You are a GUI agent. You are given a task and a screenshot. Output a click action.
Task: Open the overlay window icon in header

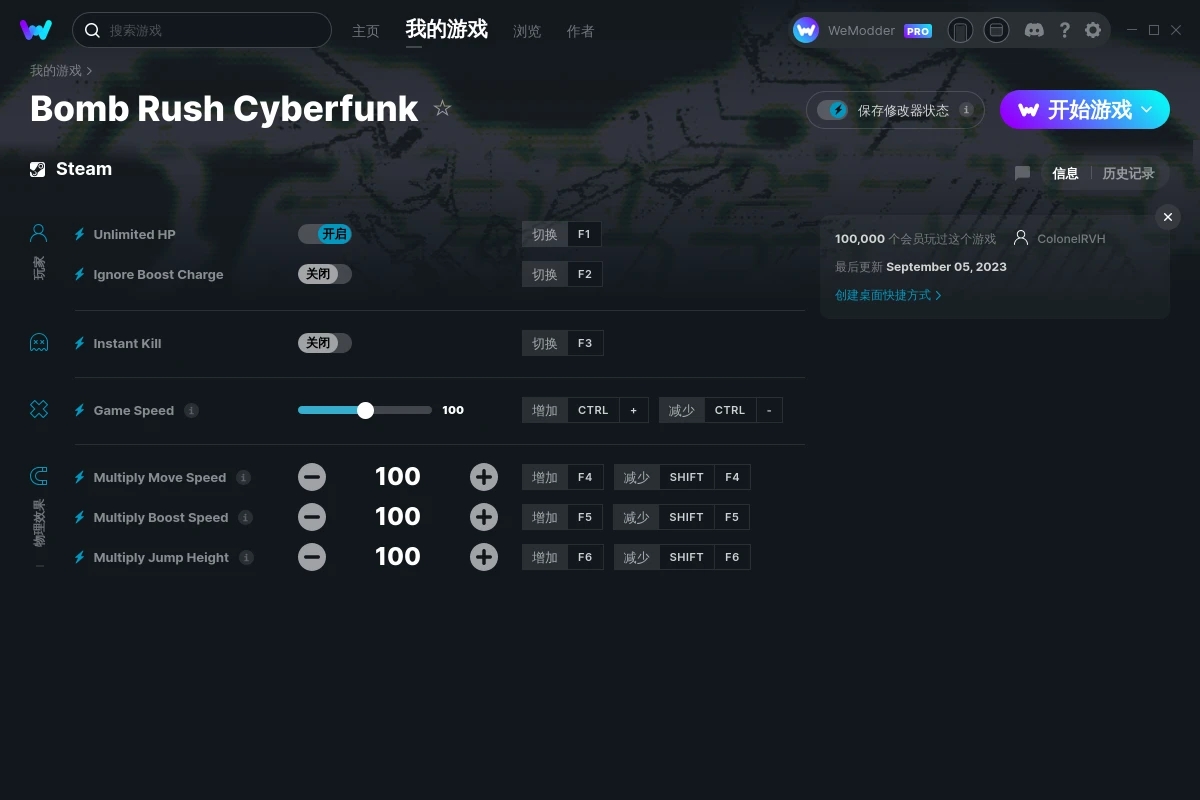tap(996, 30)
